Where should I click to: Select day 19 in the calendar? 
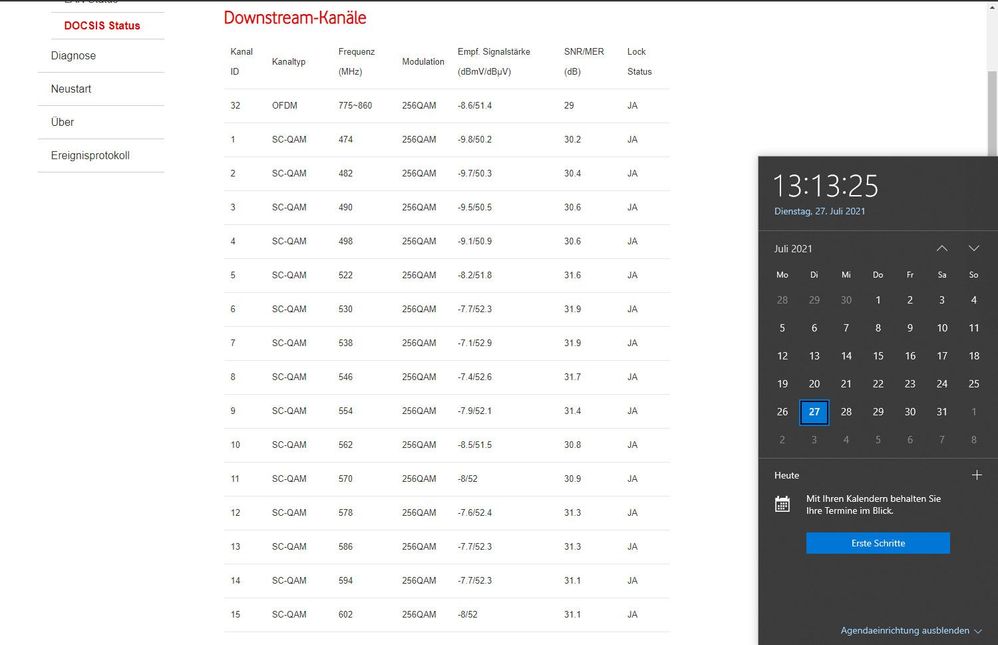tap(782, 384)
